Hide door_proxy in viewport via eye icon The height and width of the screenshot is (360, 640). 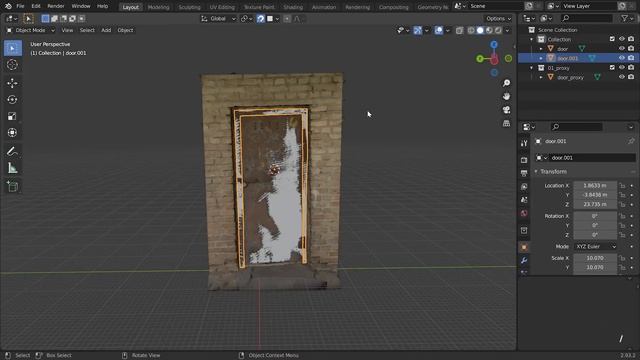[622, 77]
